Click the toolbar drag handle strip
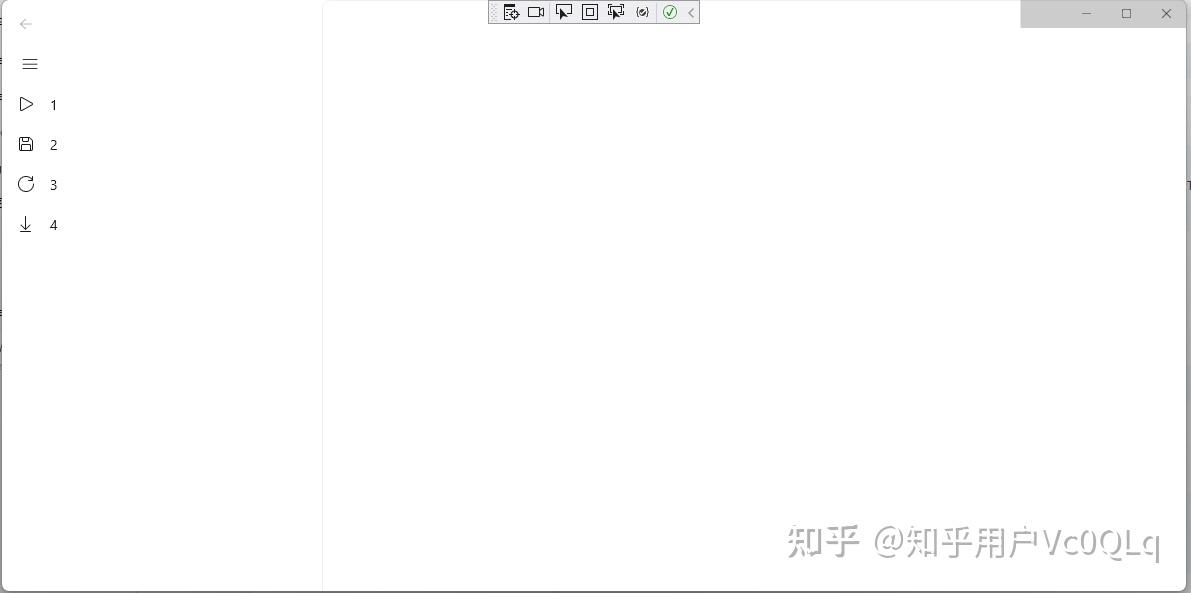 click(x=496, y=12)
